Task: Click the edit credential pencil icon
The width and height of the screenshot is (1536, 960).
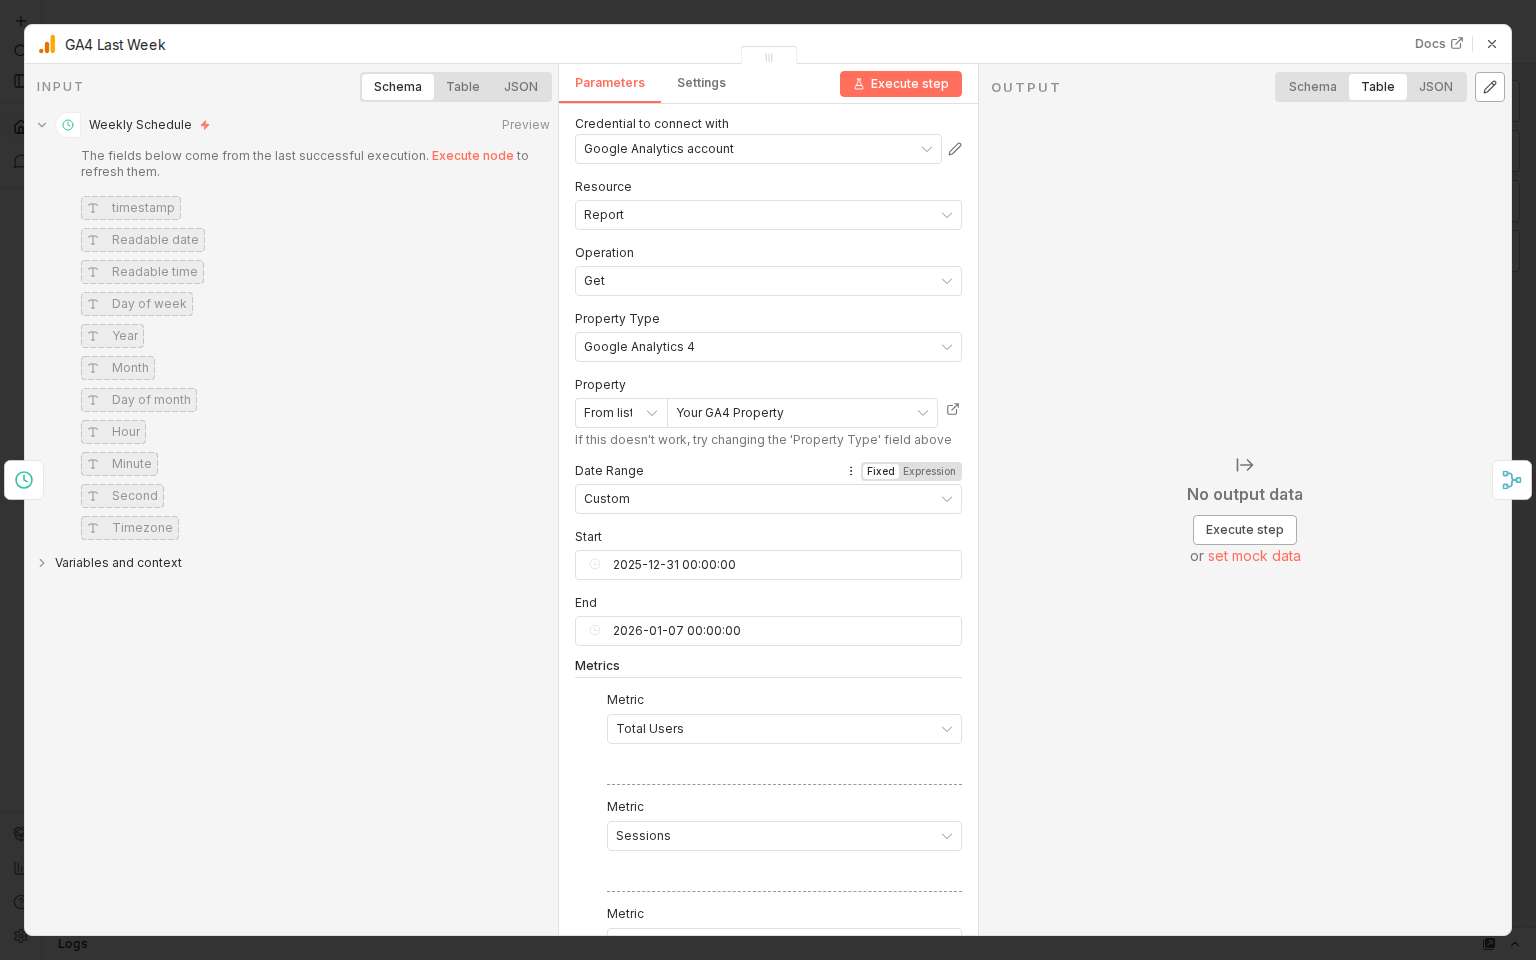Action: click(955, 149)
